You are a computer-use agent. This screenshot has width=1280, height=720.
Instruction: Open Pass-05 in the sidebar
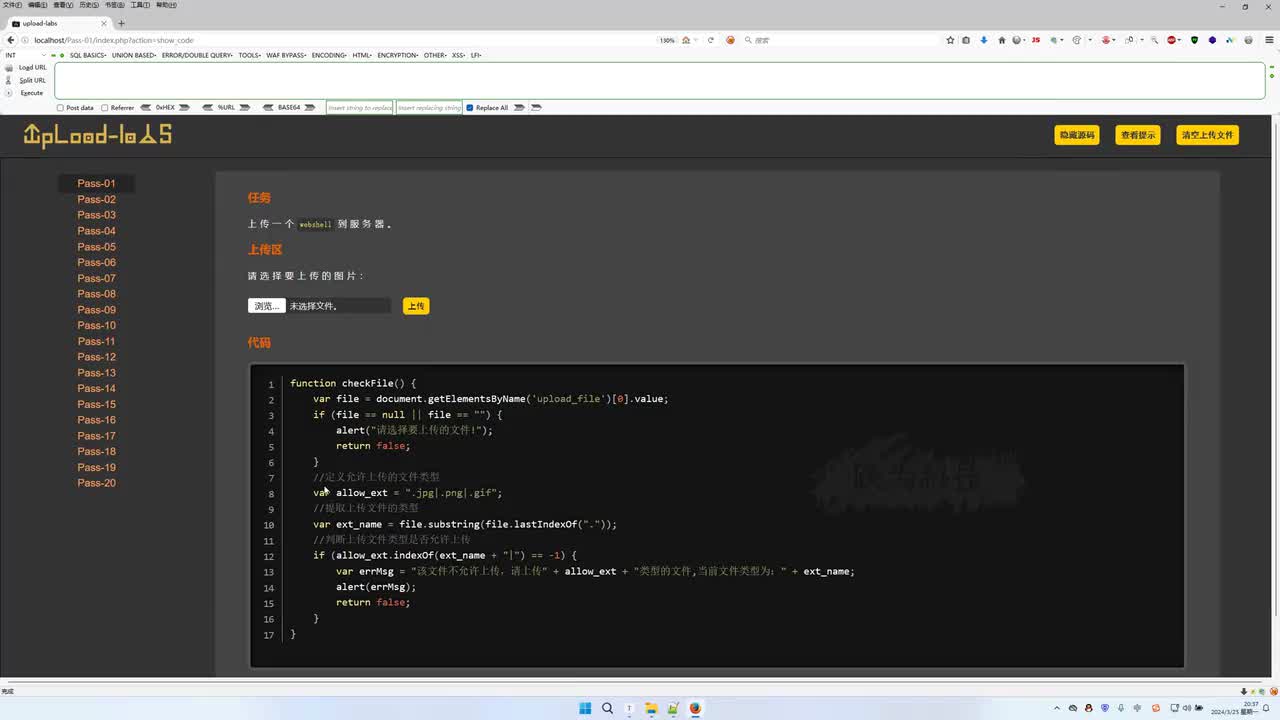tap(97, 247)
